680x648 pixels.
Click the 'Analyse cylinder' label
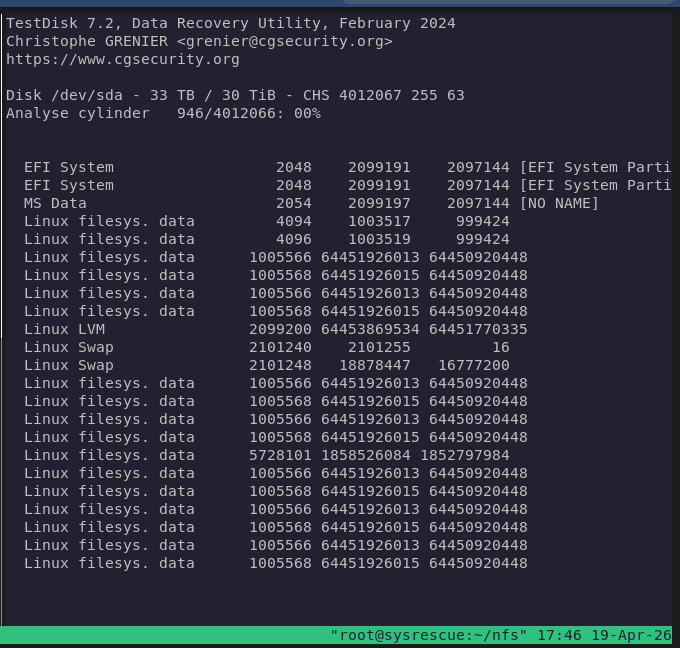tap(78, 114)
